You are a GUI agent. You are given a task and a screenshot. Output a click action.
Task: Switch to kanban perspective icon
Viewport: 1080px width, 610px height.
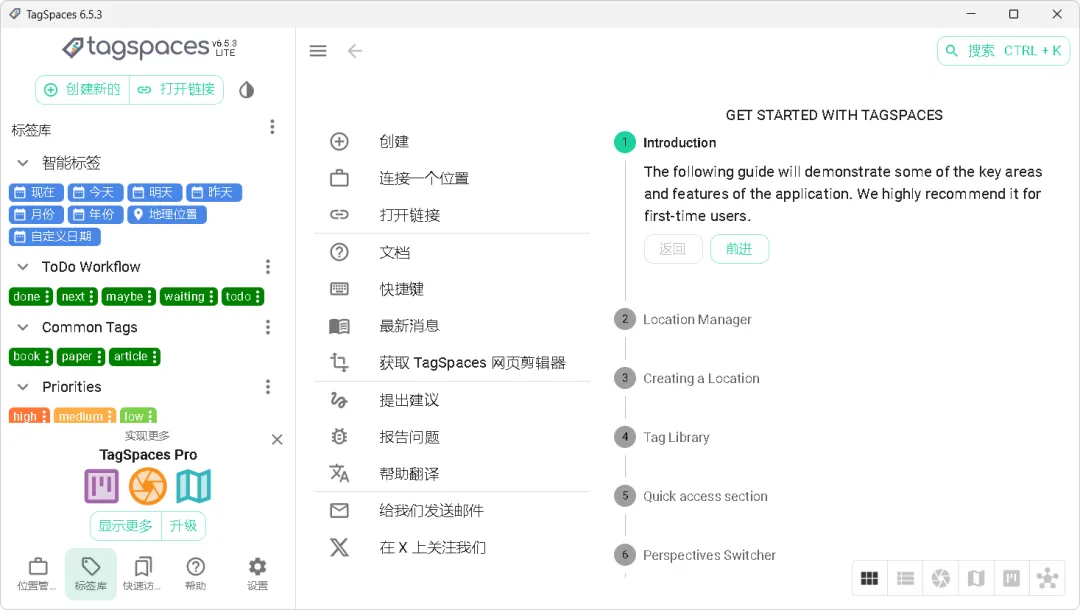point(1011,578)
